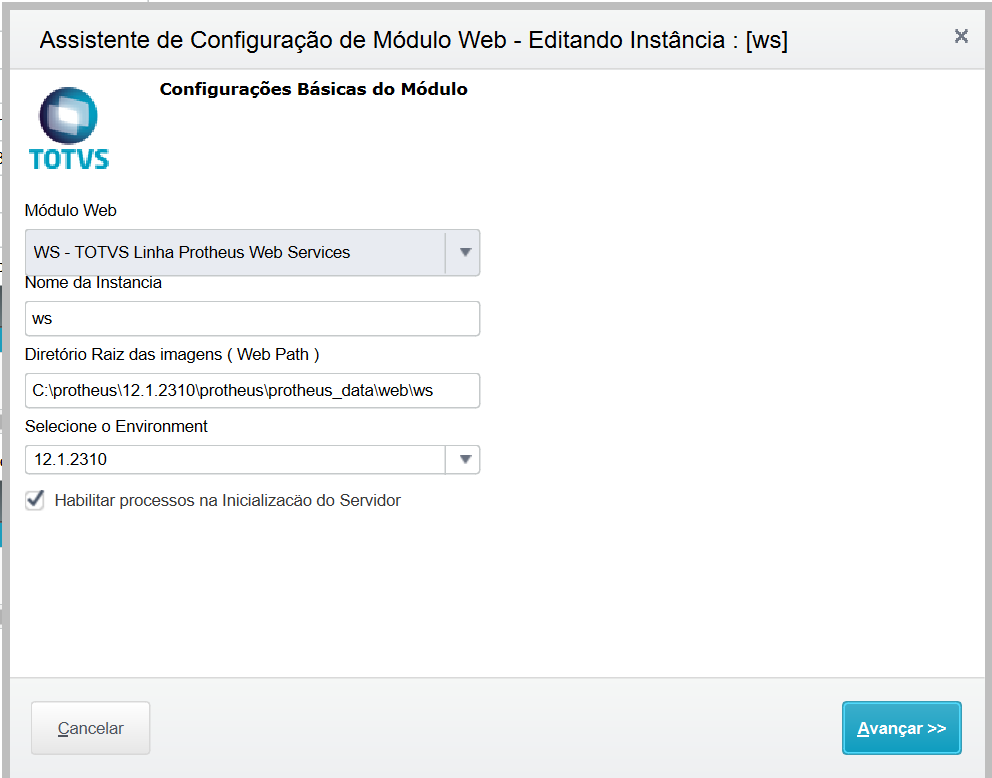Expand the Módulo Web dropdown arrow
The image size is (992, 778).
click(x=464, y=252)
